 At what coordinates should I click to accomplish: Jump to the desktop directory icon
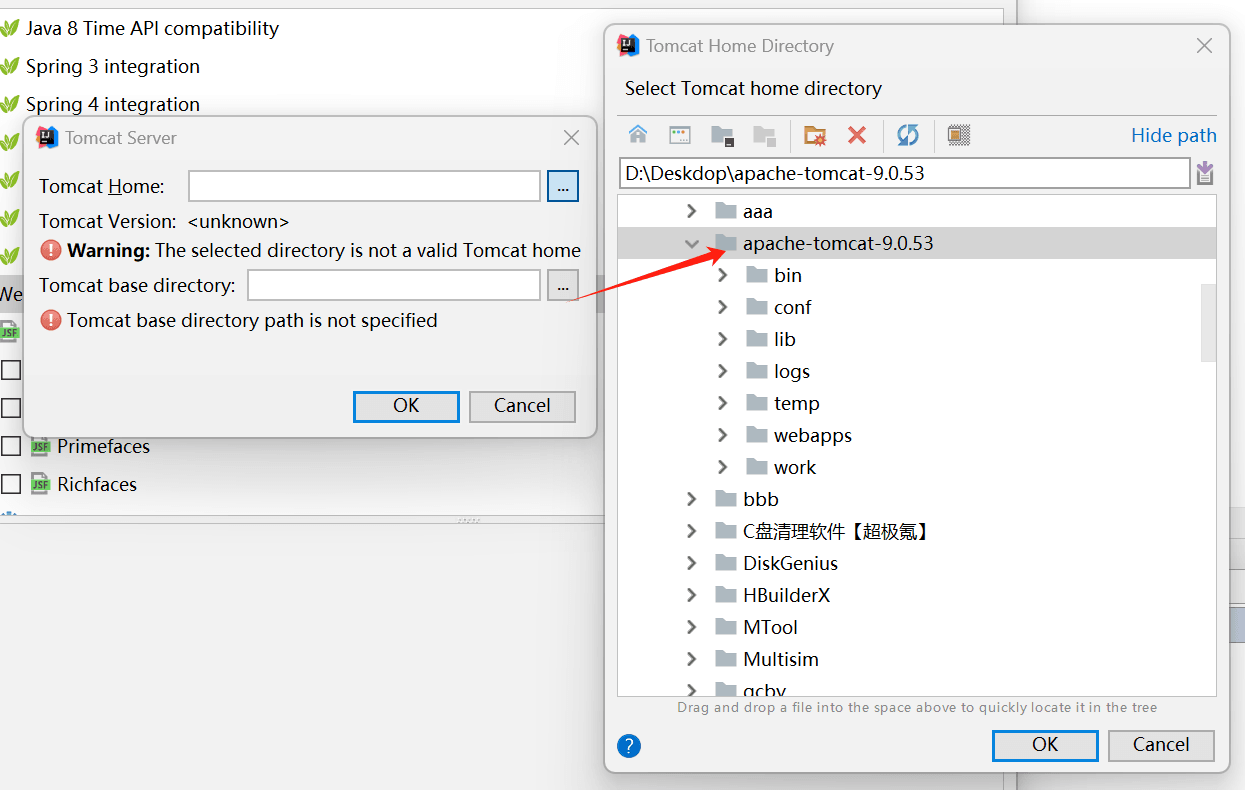coord(680,135)
